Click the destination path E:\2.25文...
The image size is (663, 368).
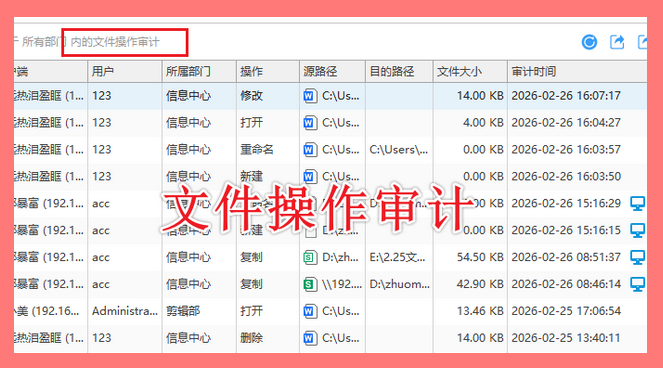click(x=397, y=257)
